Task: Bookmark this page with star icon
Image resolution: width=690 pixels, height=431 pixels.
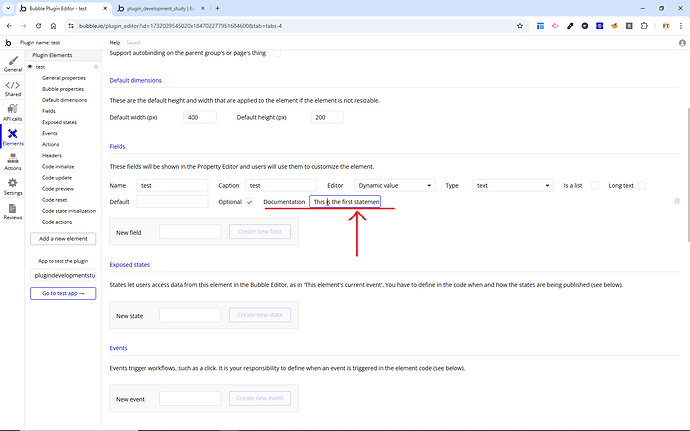Action: coord(520,26)
